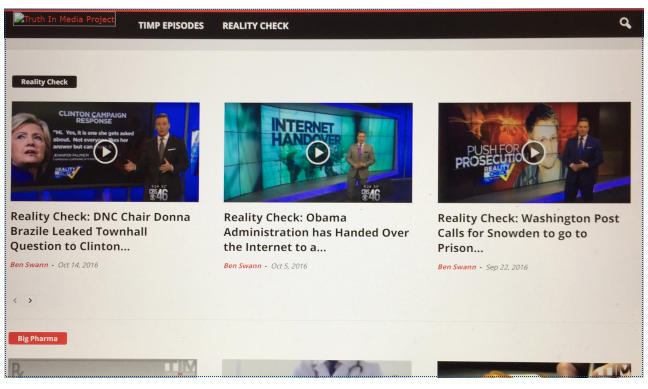Go to previous Reality Check posts arrow
Image resolution: width=648 pixels, height=389 pixels.
(x=15, y=301)
